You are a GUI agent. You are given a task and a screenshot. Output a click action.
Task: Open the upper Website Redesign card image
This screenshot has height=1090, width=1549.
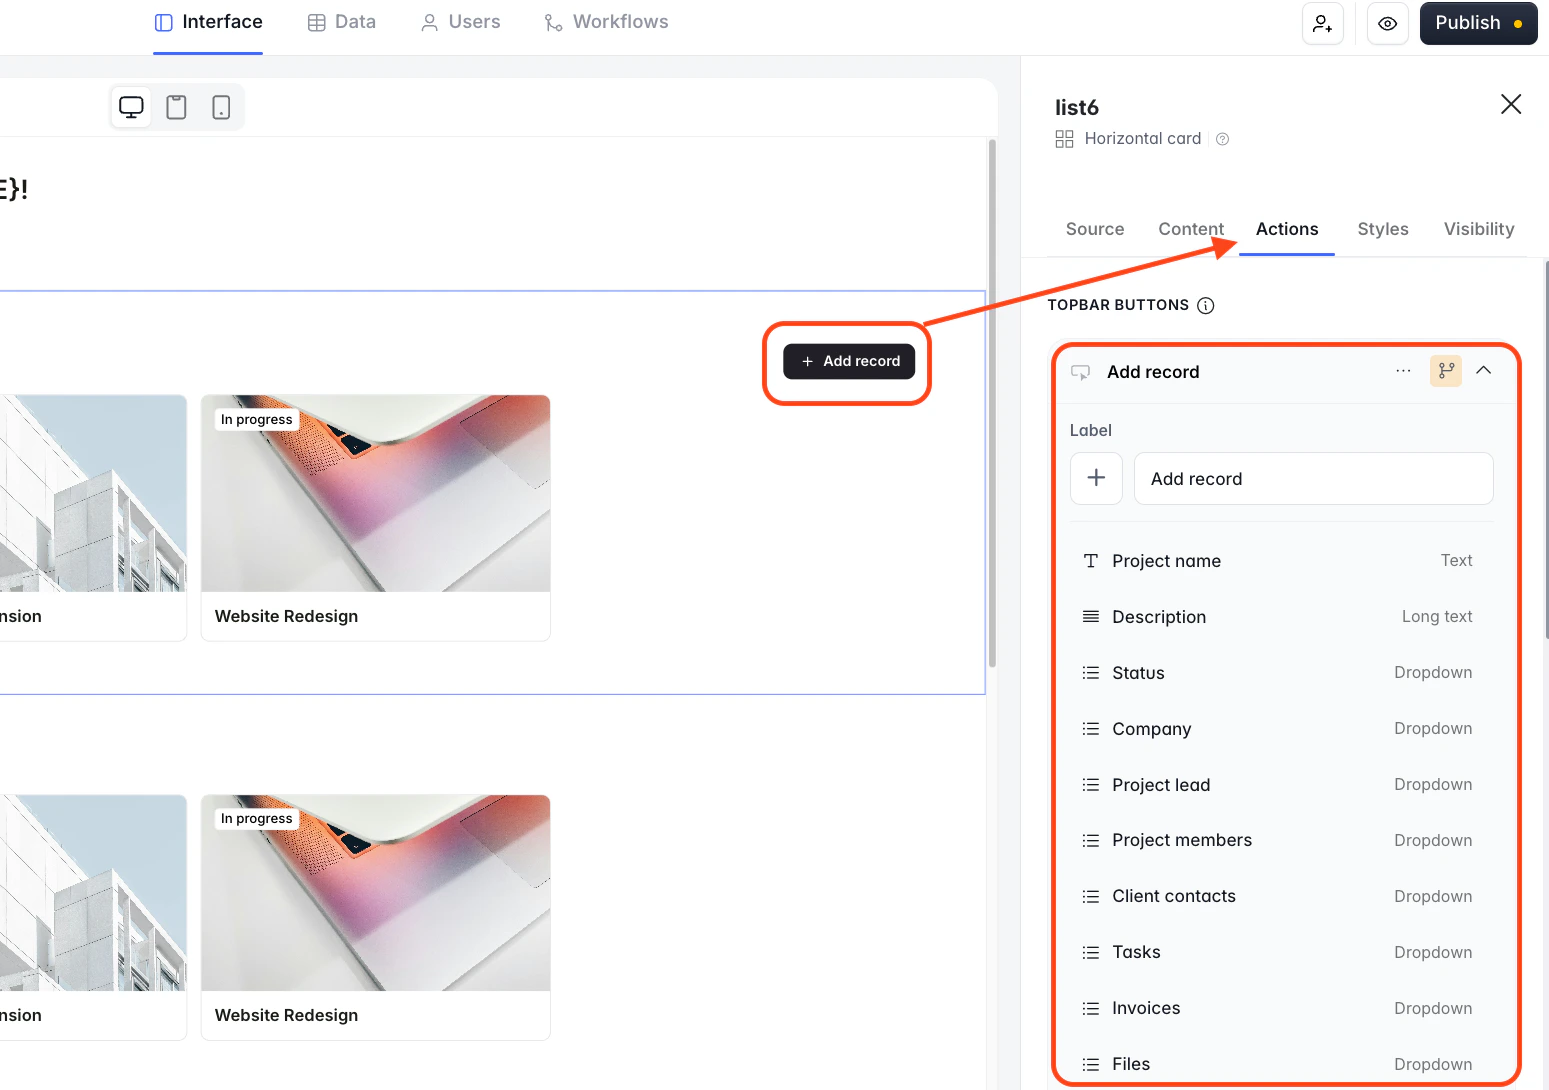click(376, 493)
